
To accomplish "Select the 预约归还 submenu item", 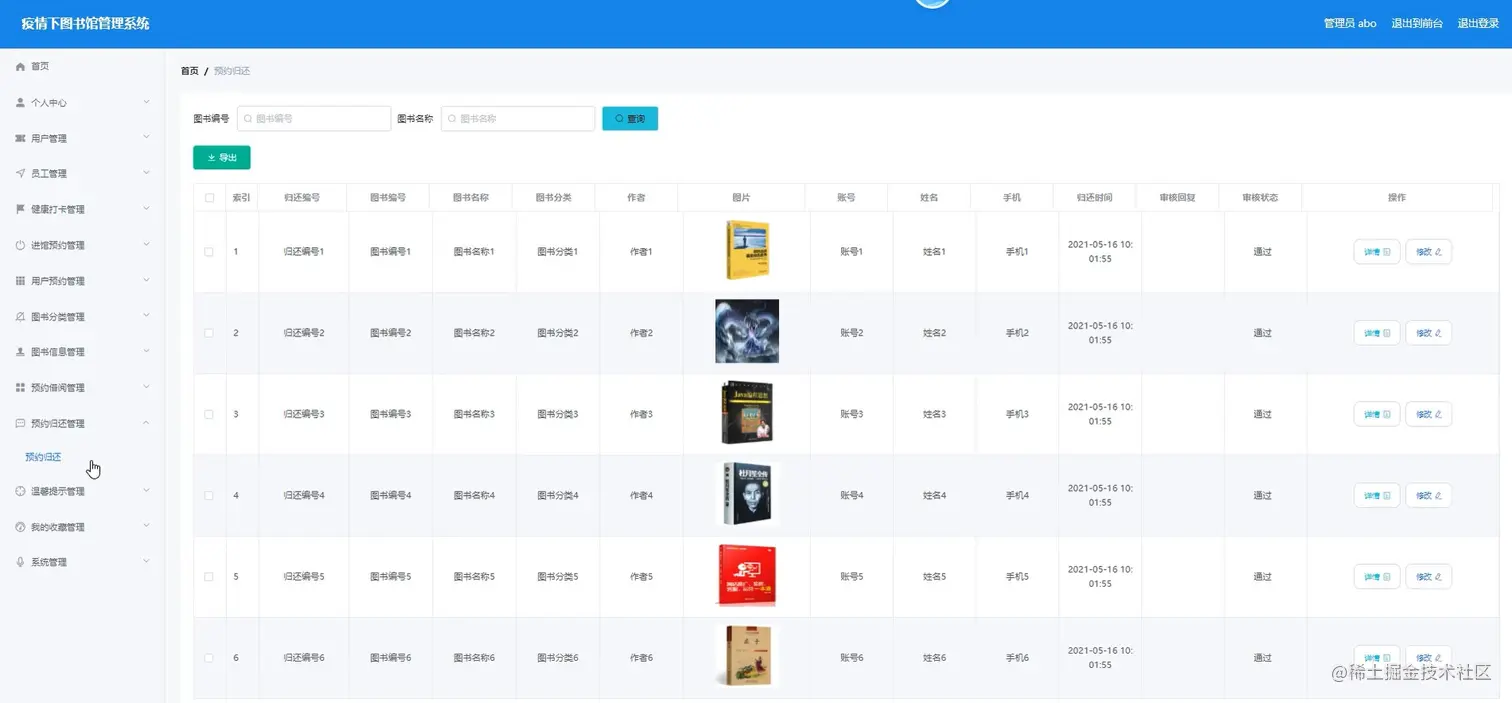I will [x=43, y=457].
